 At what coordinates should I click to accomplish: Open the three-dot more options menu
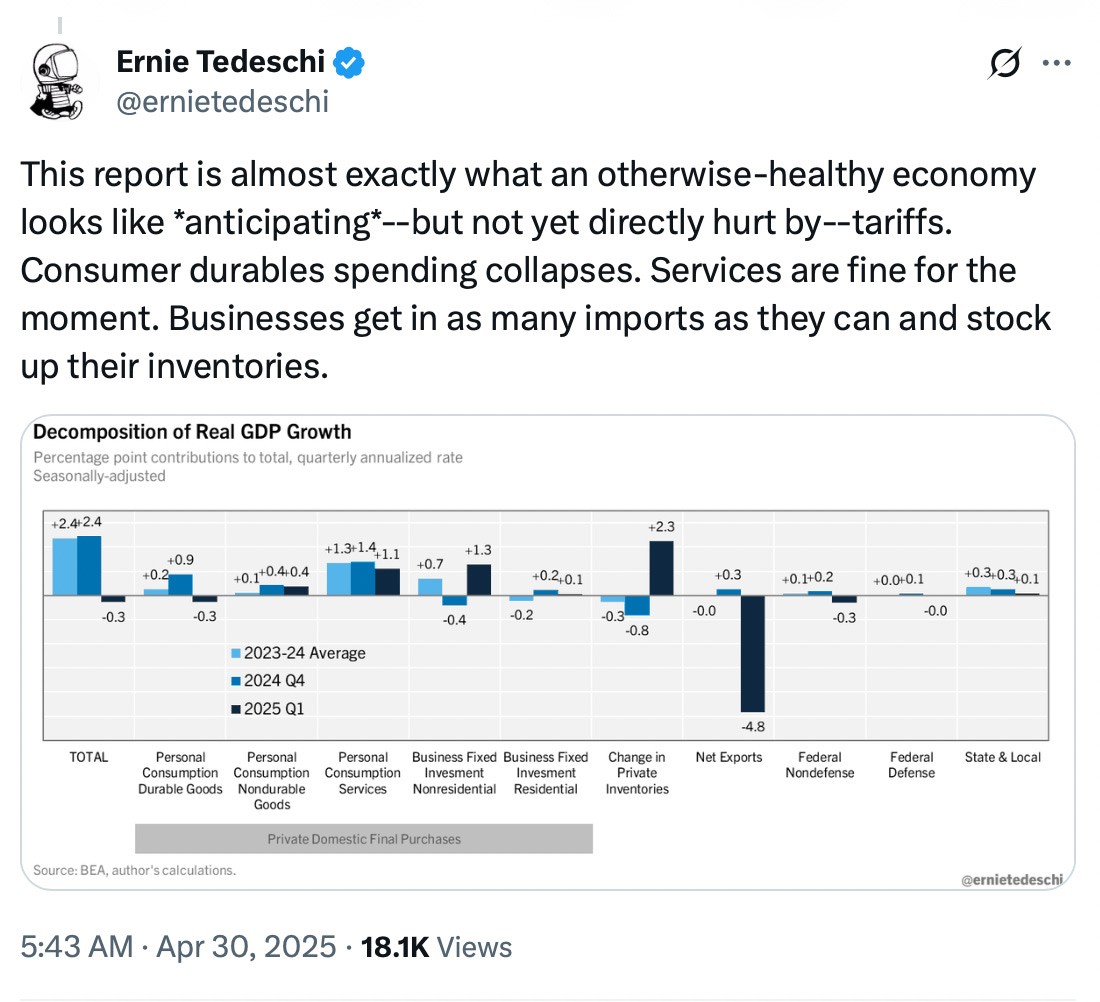pyautogui.click(x=1055, y=63)
